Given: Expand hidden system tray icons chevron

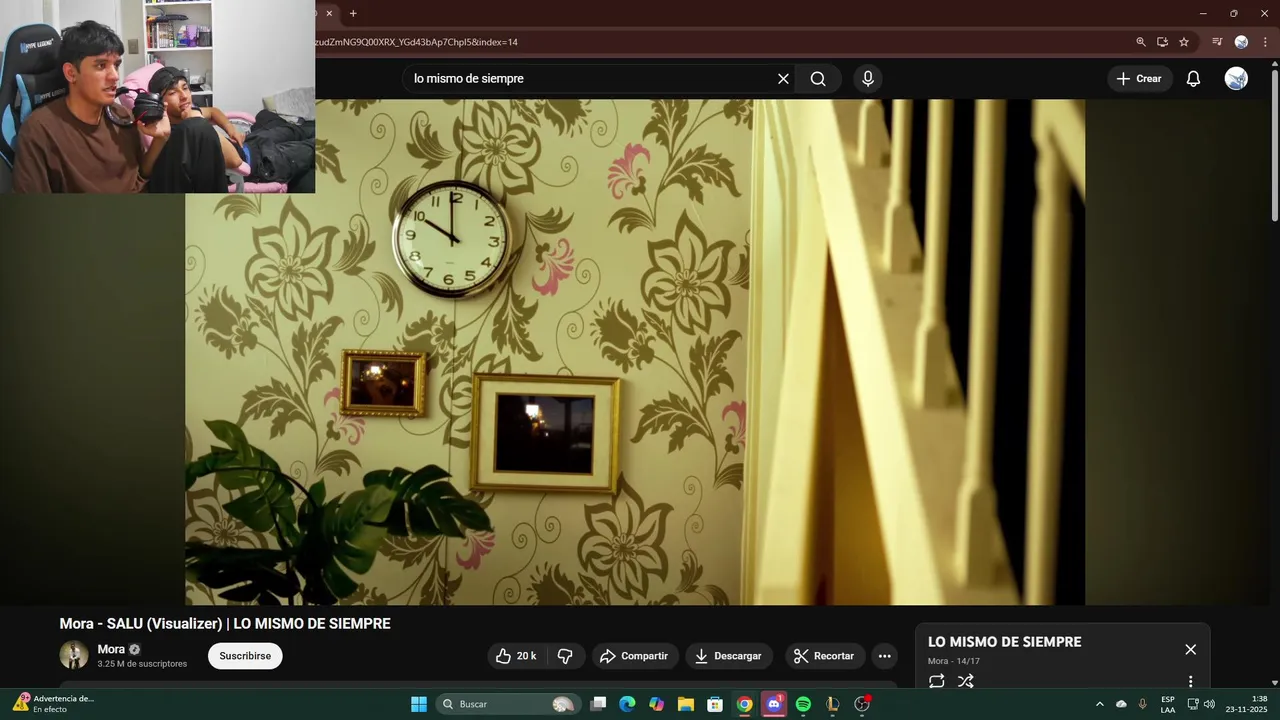Looking at the screenshot, I should tap(1100, 704).
